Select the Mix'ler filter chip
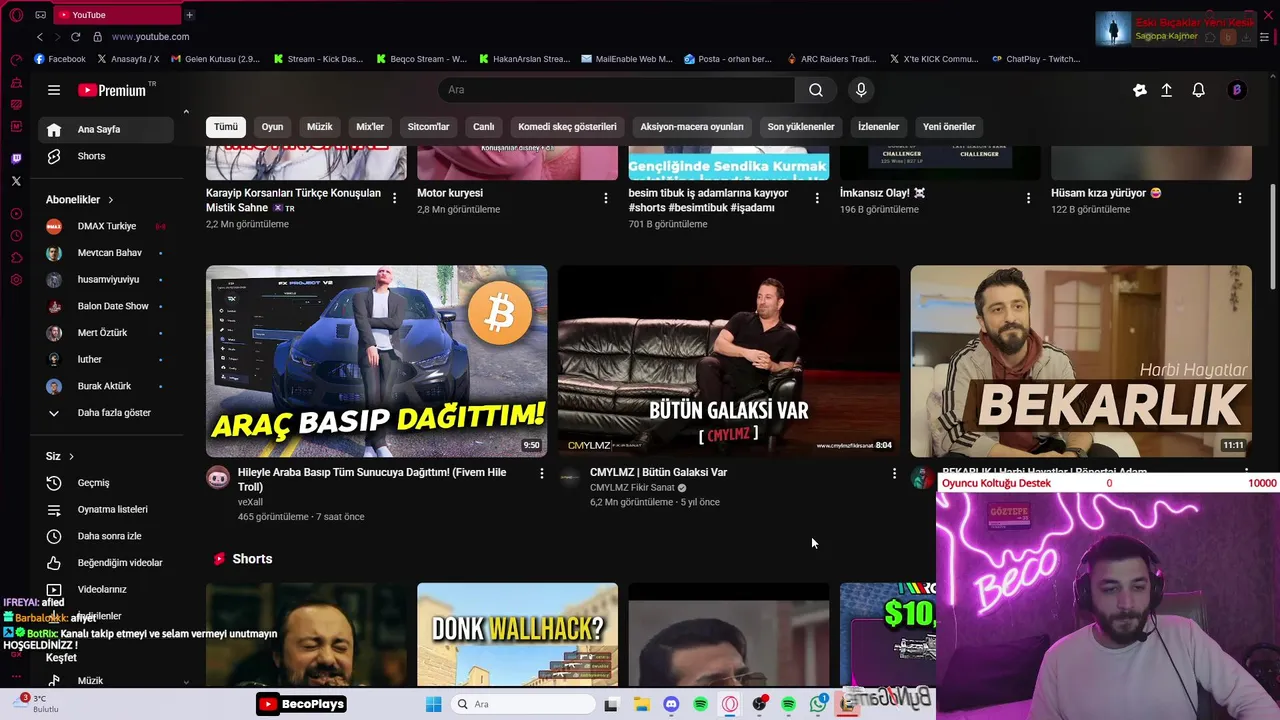Viewport: 1280px width, 720px height. tap(370, 127)
